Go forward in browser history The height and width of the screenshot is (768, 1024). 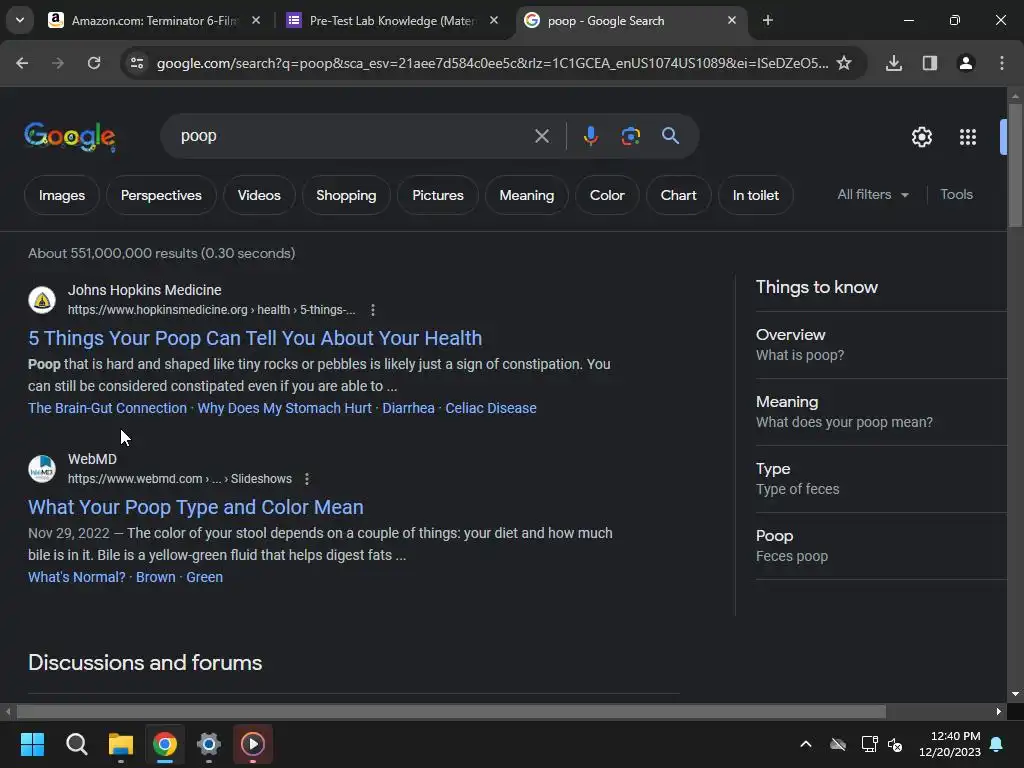coord(58,63)
